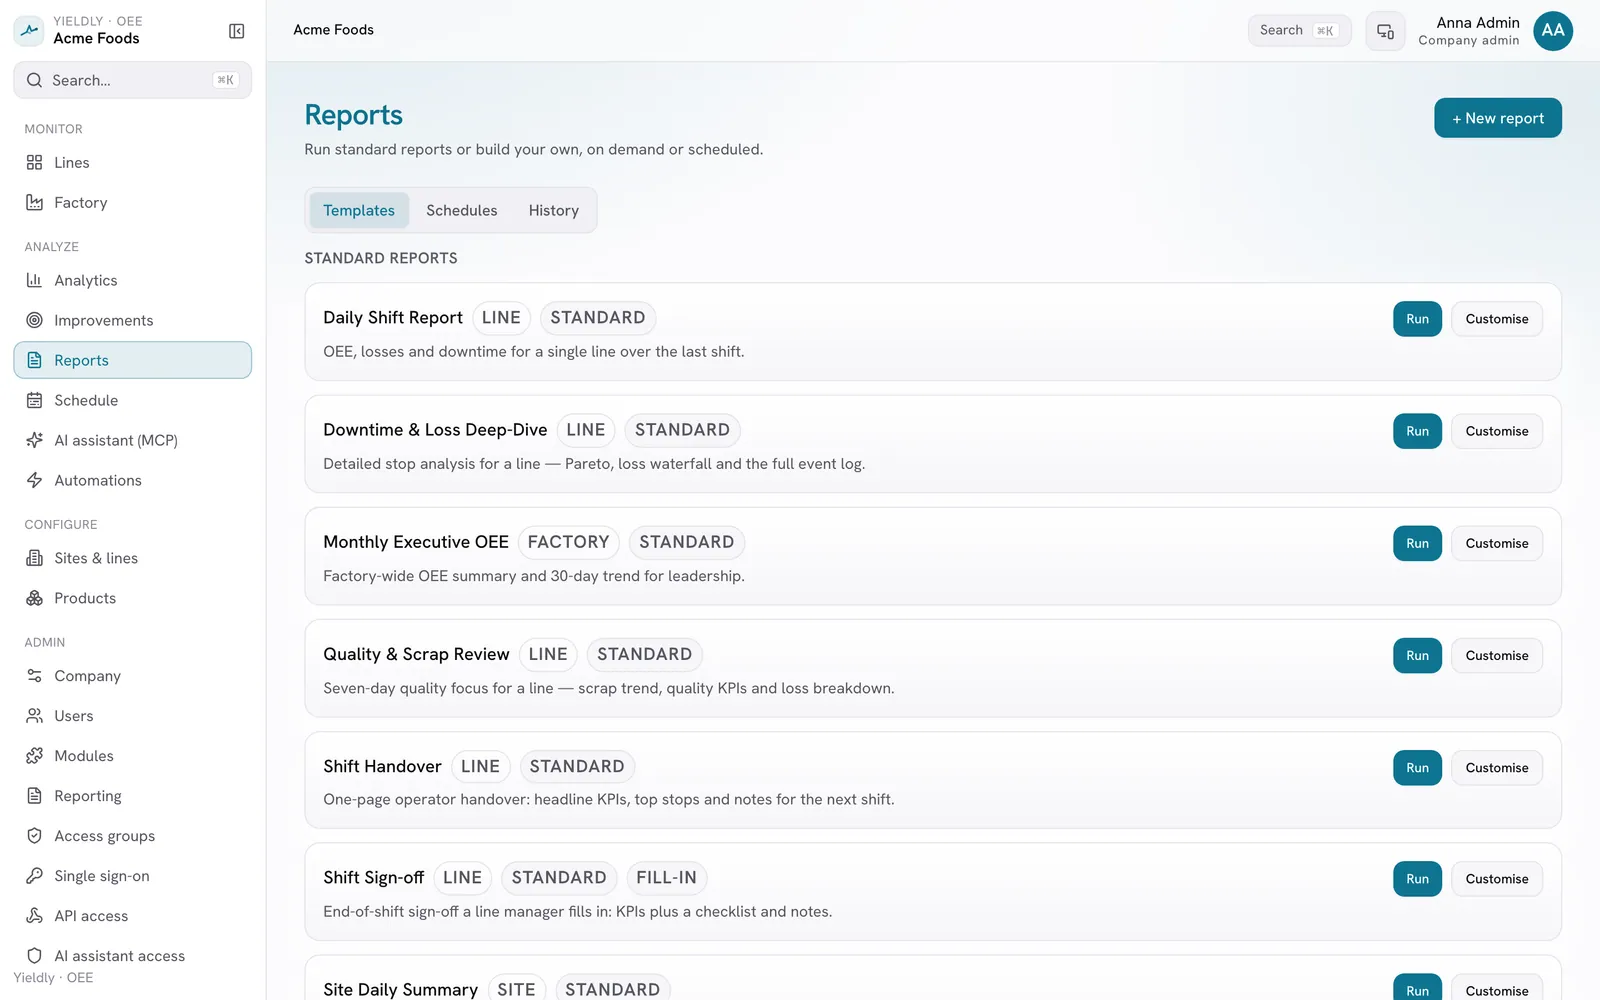Run the Daily Shift Report
Image resolution: width=1600 pixels, height=1000 pixels.
[x=1417, y=319]
